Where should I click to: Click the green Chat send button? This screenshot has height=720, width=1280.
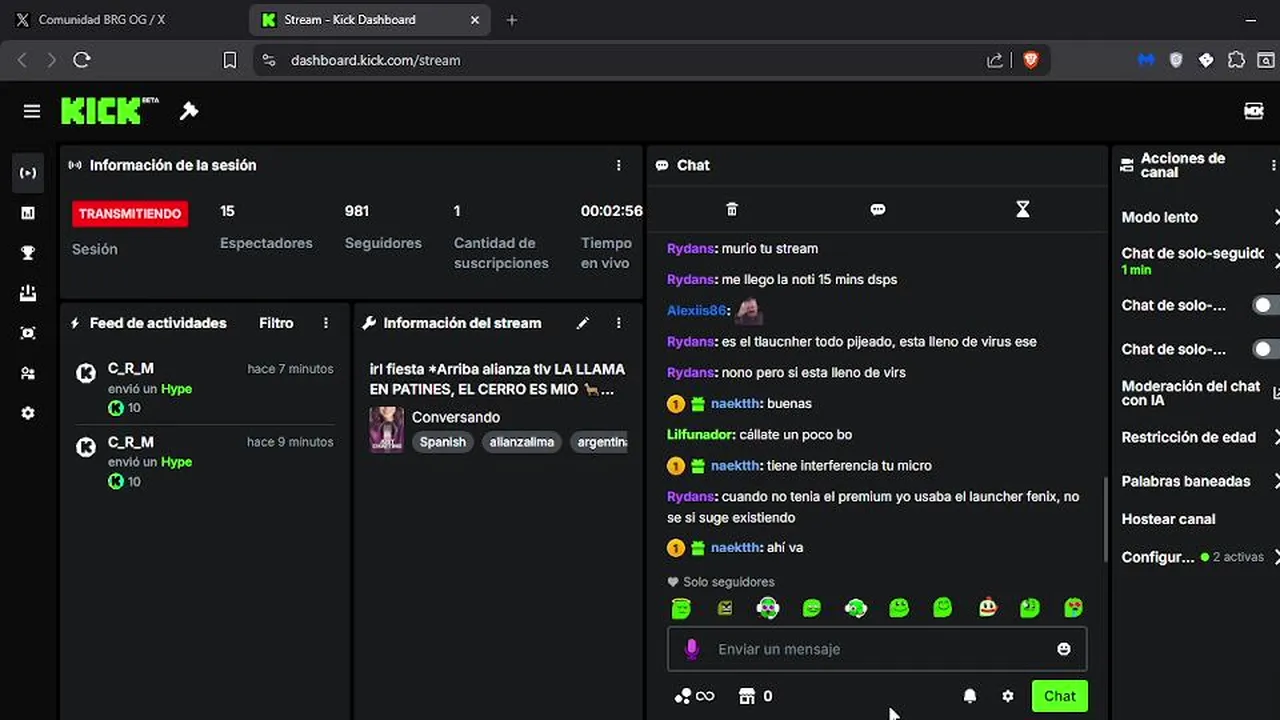tap(1060, 696)
